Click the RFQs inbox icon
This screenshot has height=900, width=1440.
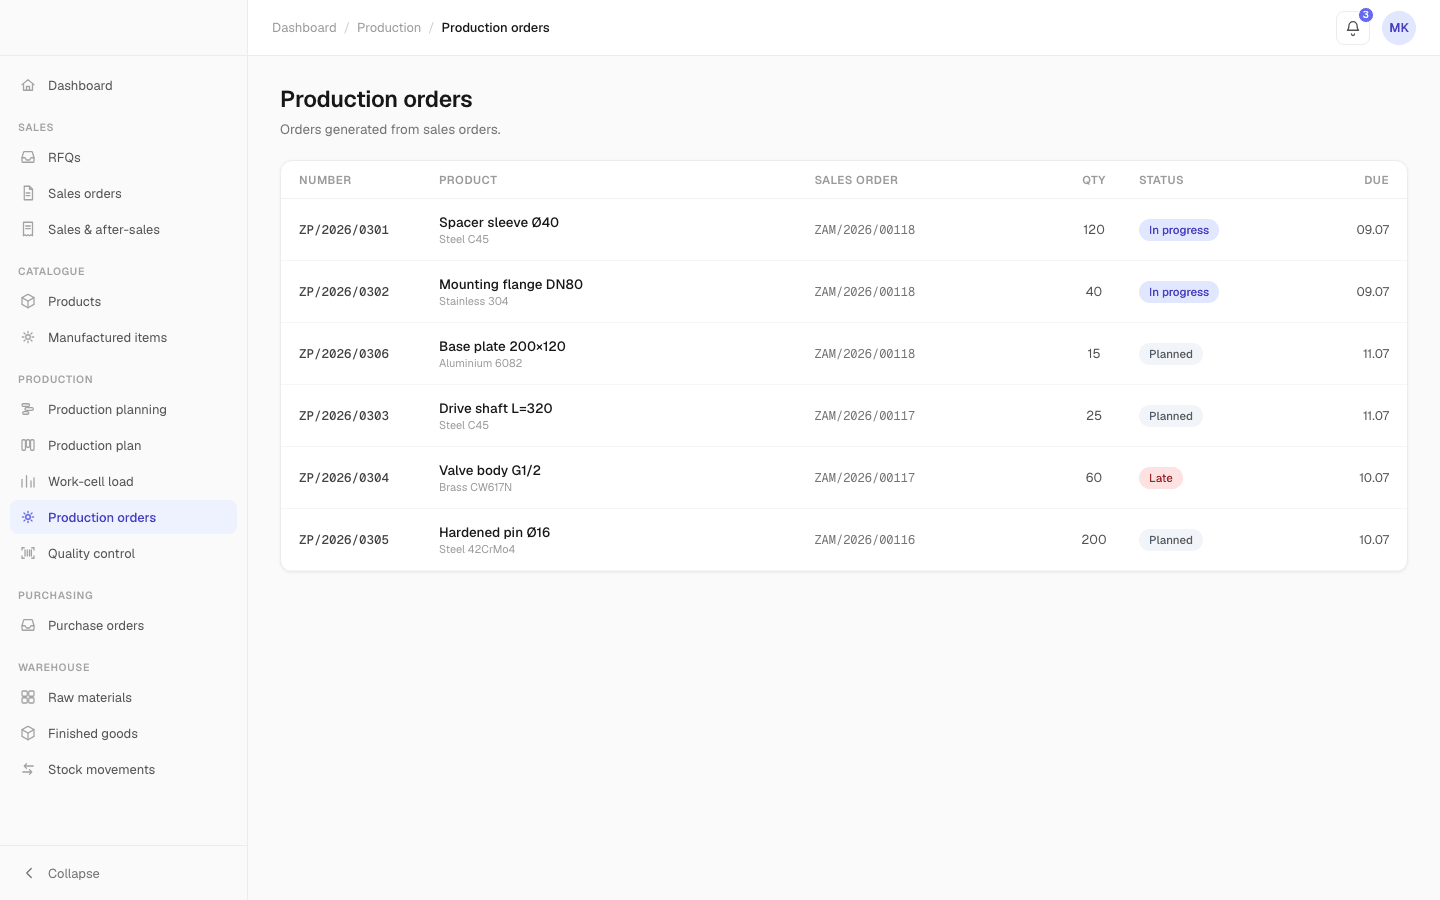coord(28,157)
